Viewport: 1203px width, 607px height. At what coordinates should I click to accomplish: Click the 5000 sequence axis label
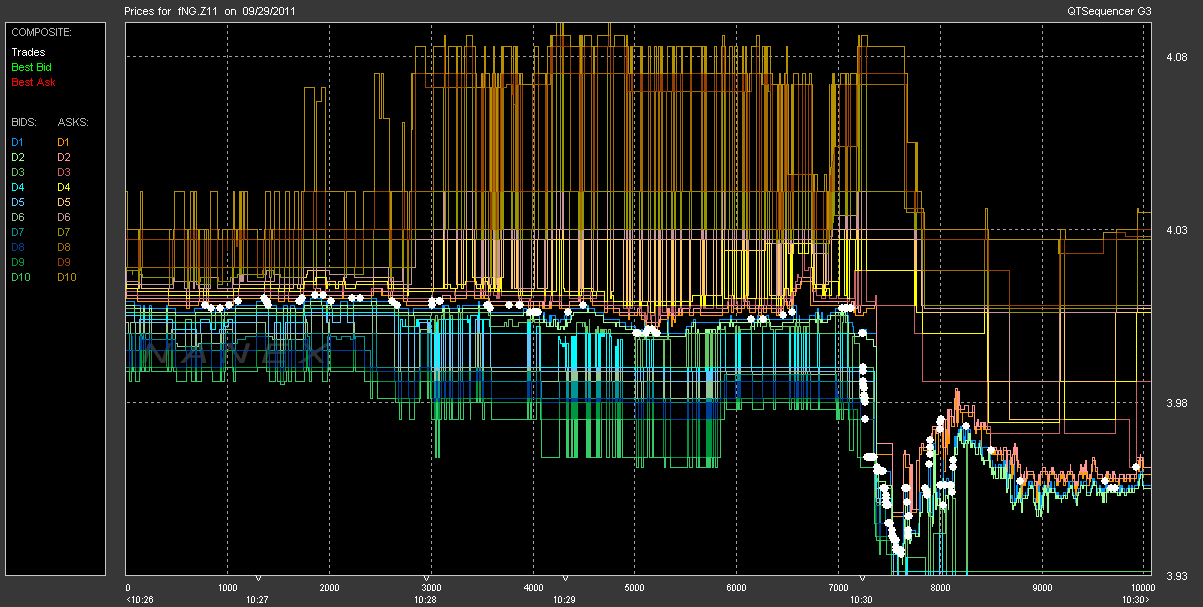click(634, 588)
